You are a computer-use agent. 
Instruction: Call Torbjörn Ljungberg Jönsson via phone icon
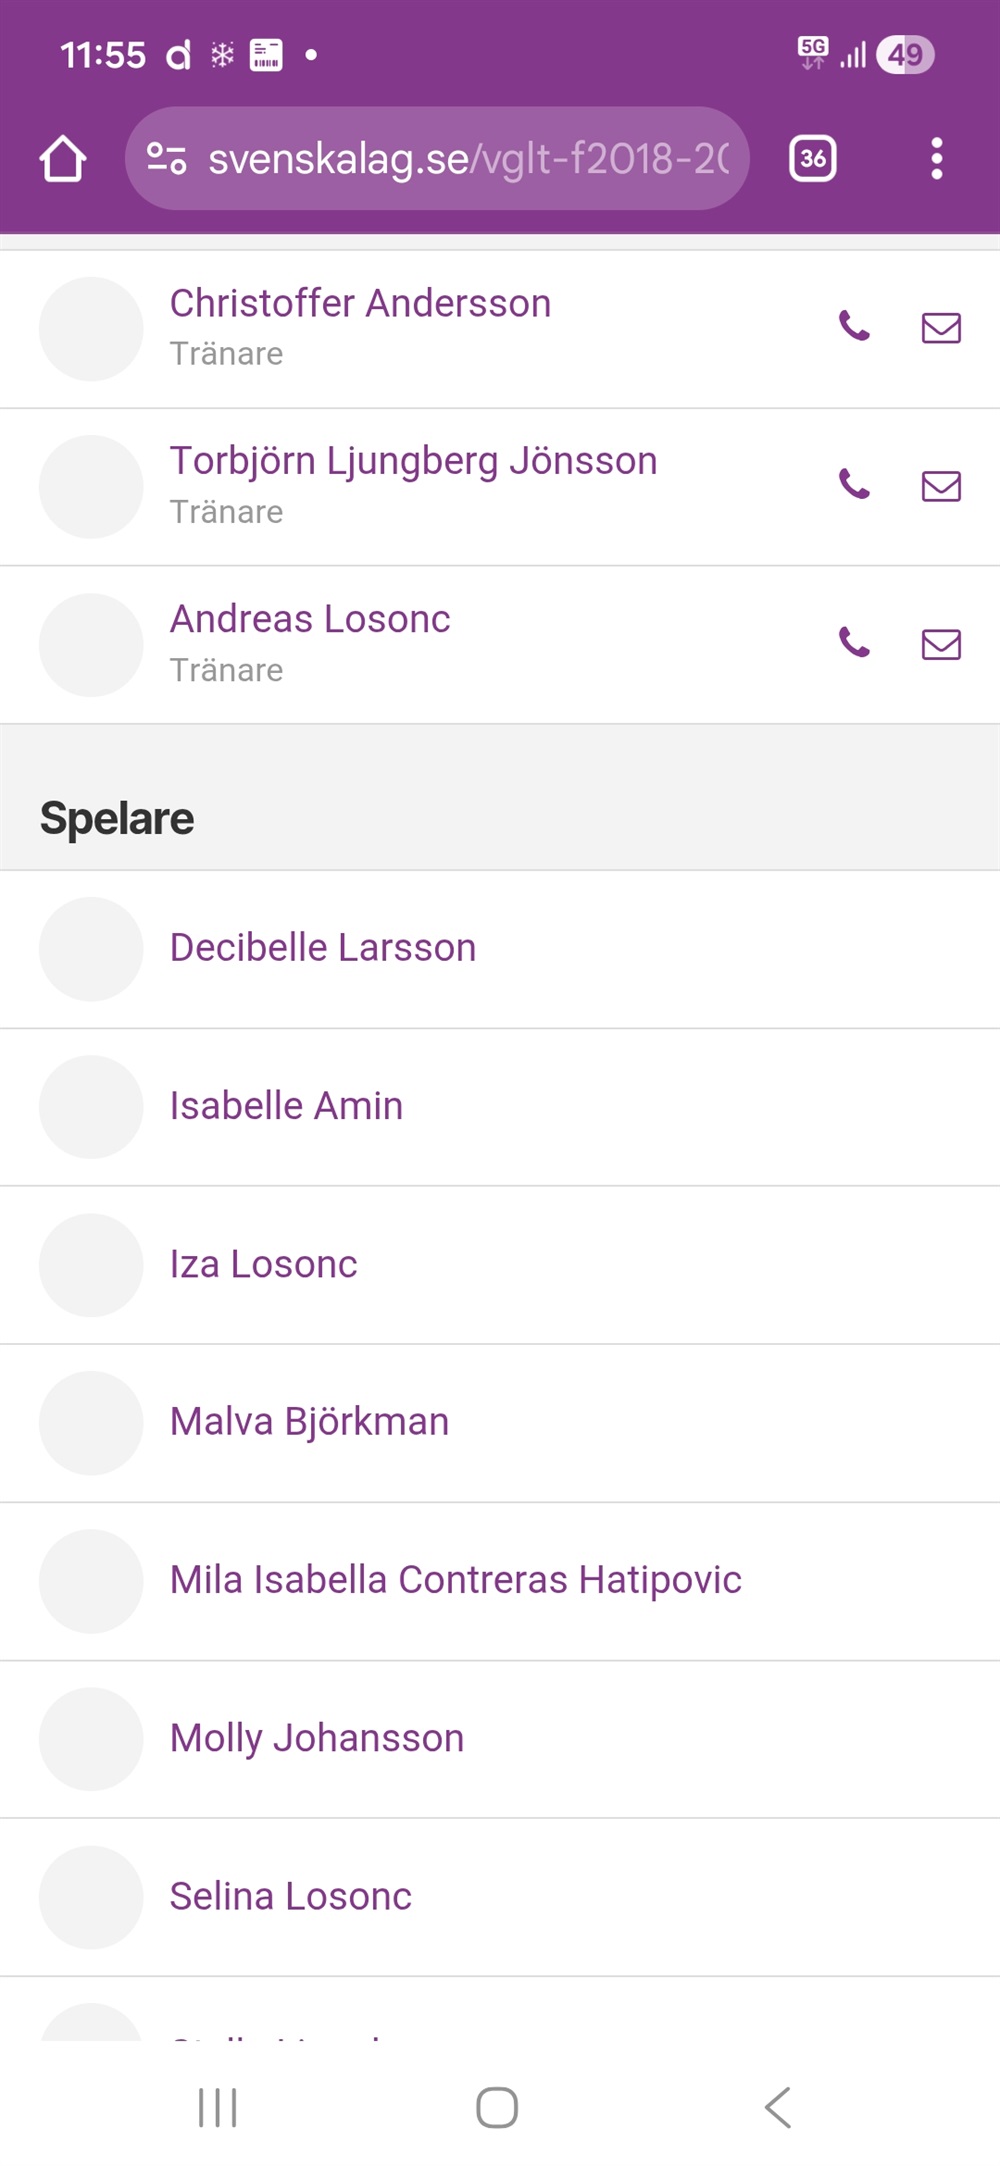tap(854, 485)
